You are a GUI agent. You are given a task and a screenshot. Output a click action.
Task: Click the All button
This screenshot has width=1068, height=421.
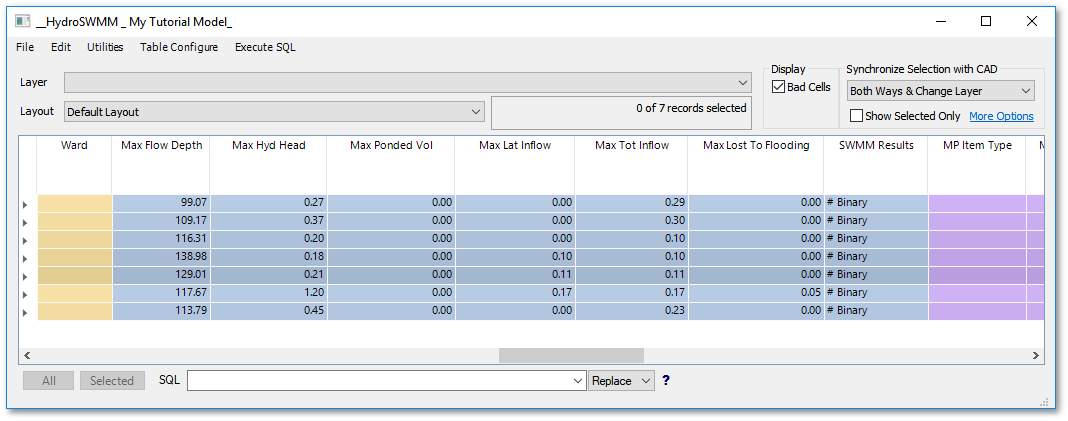point(48,381)
